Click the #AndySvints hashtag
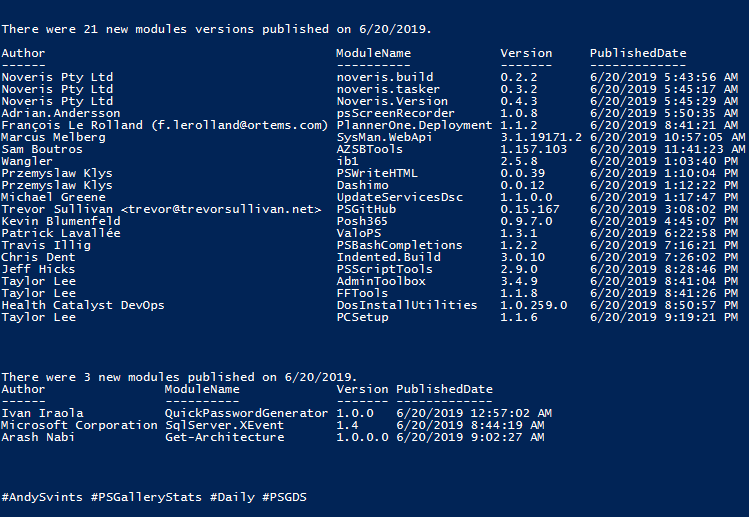Viewport: 749px width, 517px height. [42, 497]
